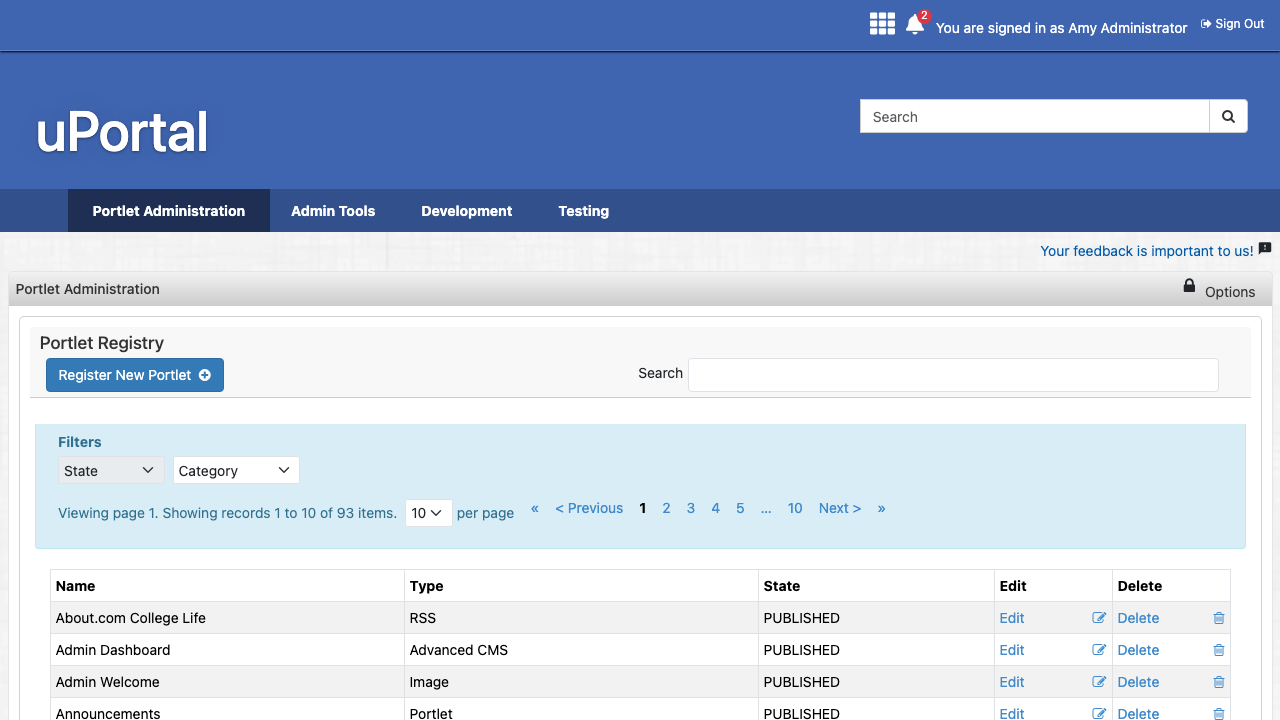Click Delete link for Admin Welcome
Image resolution: width=1280 pixels, height=720 pixels.
(1138, 682)
